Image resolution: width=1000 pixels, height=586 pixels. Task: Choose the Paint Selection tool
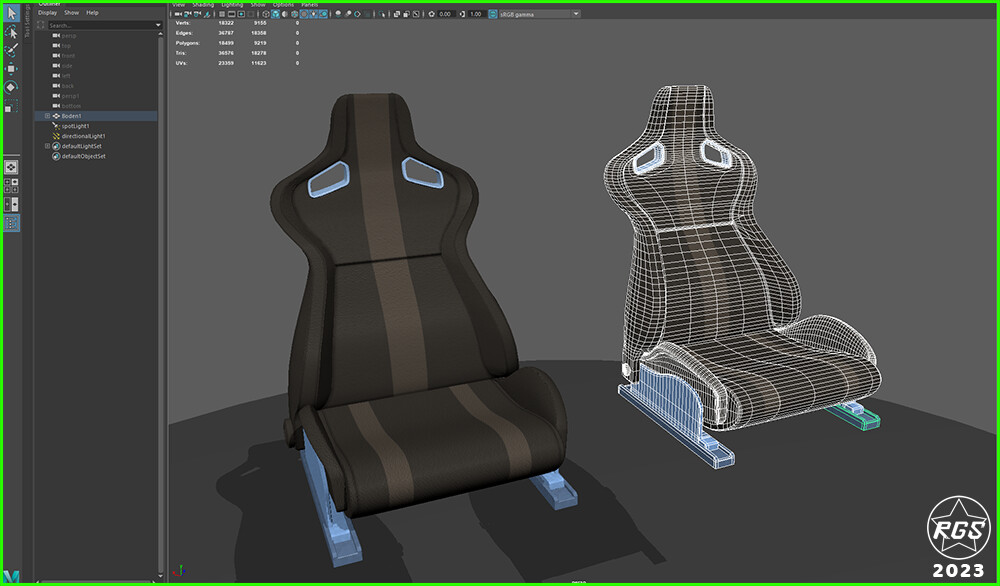[11, 50]
